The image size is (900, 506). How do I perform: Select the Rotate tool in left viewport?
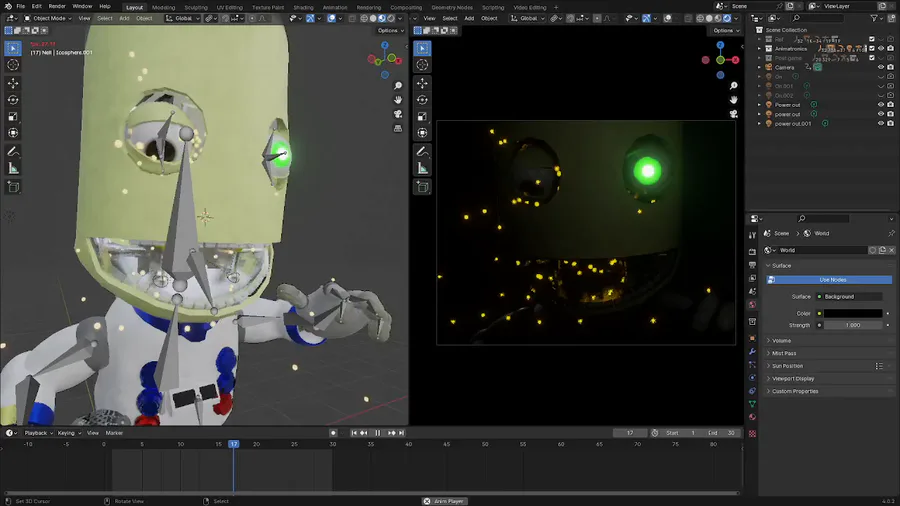(x=13, y=100)
